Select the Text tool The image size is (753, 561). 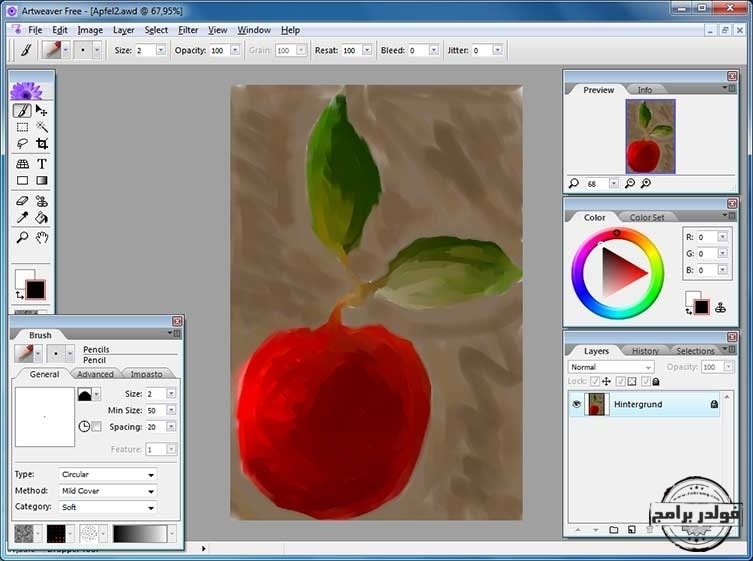pyautogui.click(x=42, y=164)
